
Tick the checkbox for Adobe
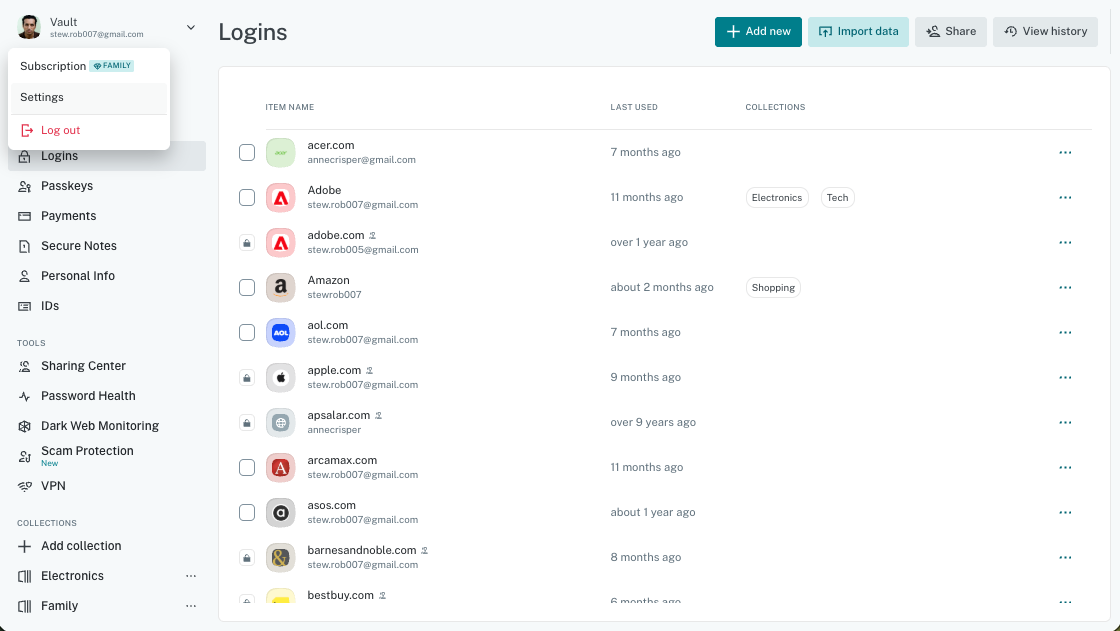pos(247,198)
